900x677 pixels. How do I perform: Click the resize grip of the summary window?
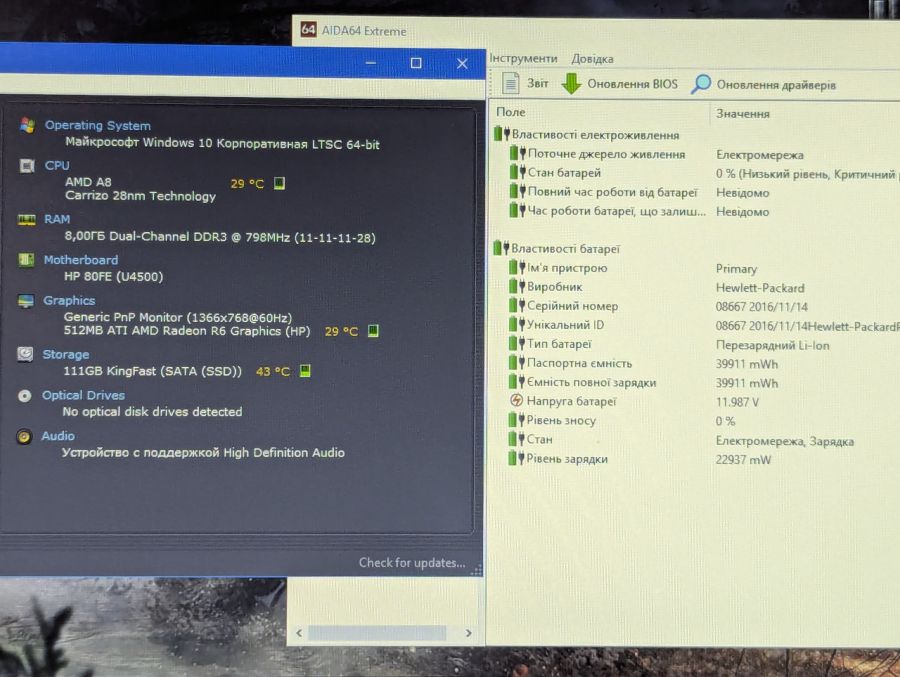[476, 570]
